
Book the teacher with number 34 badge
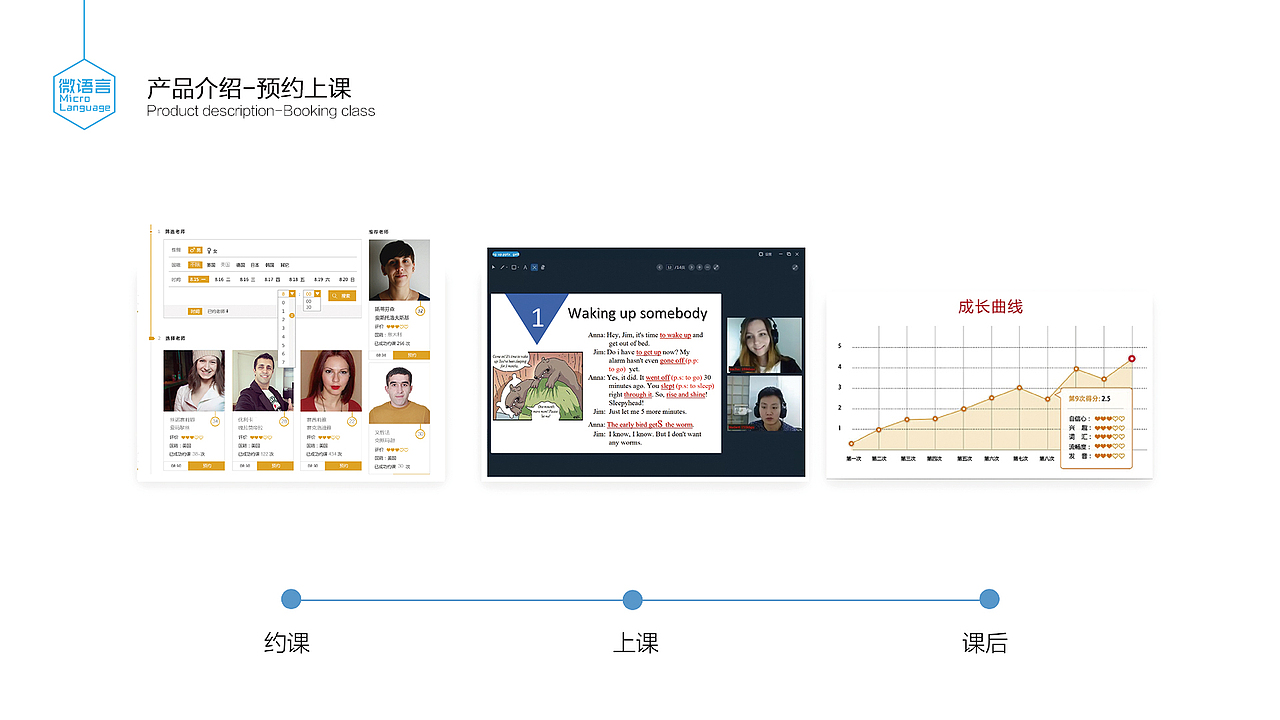207,465
